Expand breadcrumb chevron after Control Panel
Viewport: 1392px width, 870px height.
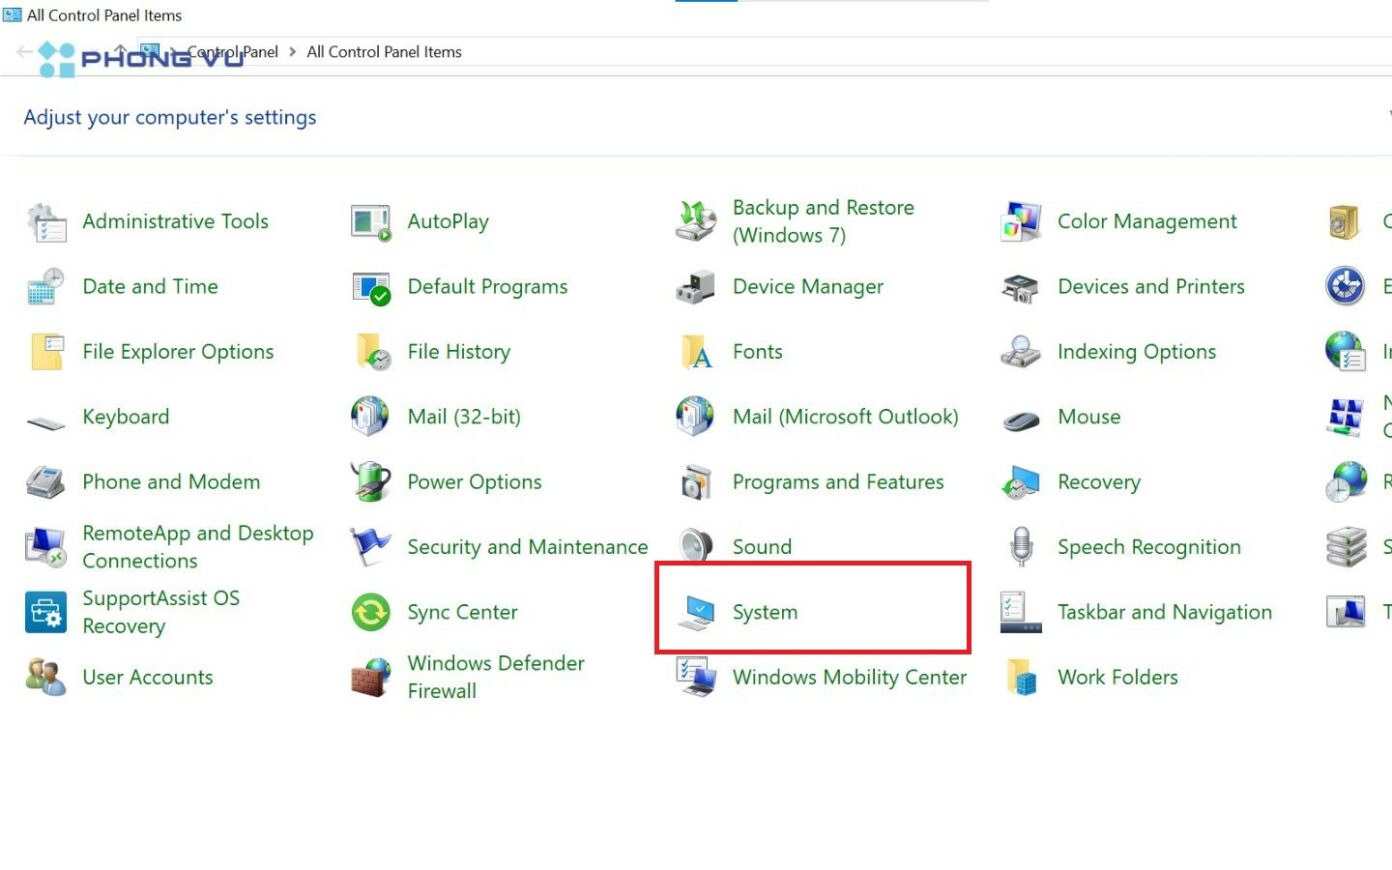click(x=292, y=52)
